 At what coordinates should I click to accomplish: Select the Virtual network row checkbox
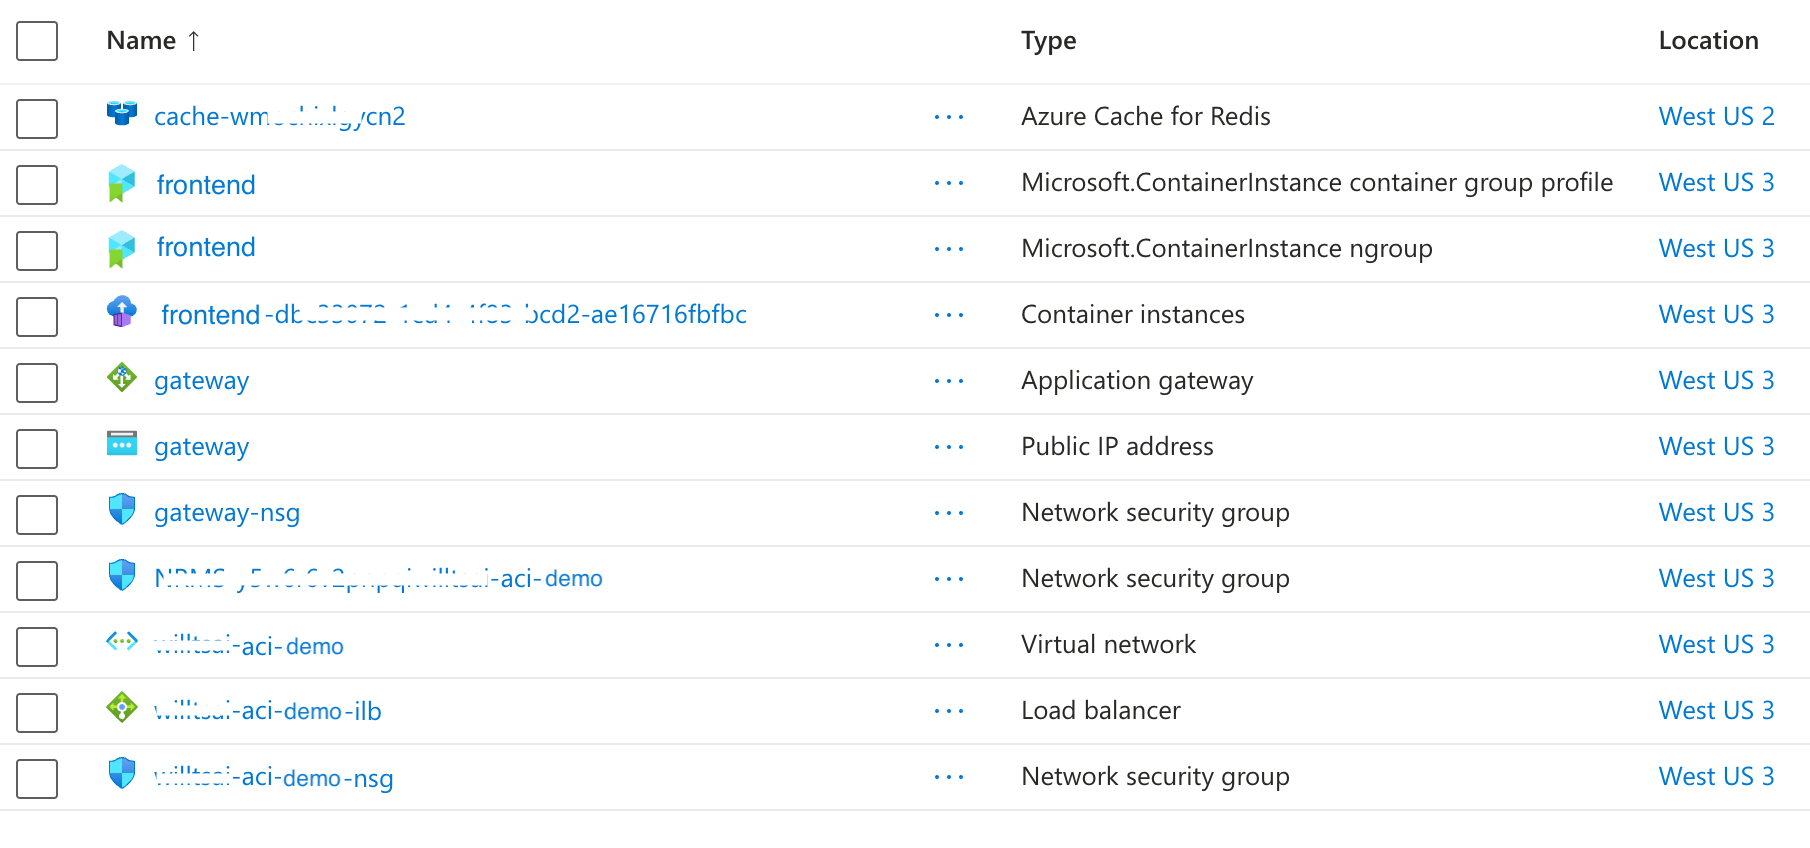[37, 647]
